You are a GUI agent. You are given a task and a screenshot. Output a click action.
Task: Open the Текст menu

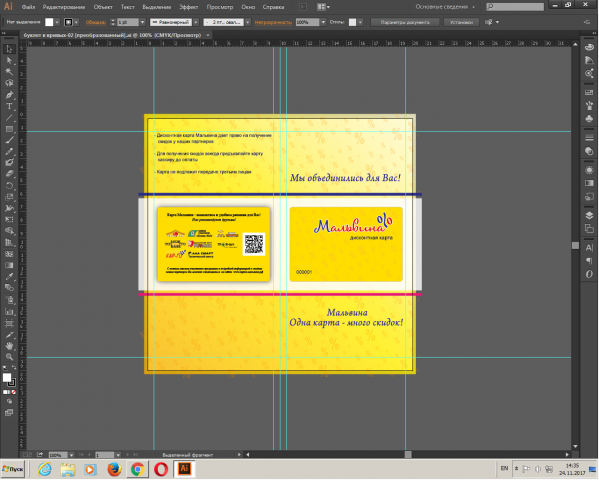point(128,7)
